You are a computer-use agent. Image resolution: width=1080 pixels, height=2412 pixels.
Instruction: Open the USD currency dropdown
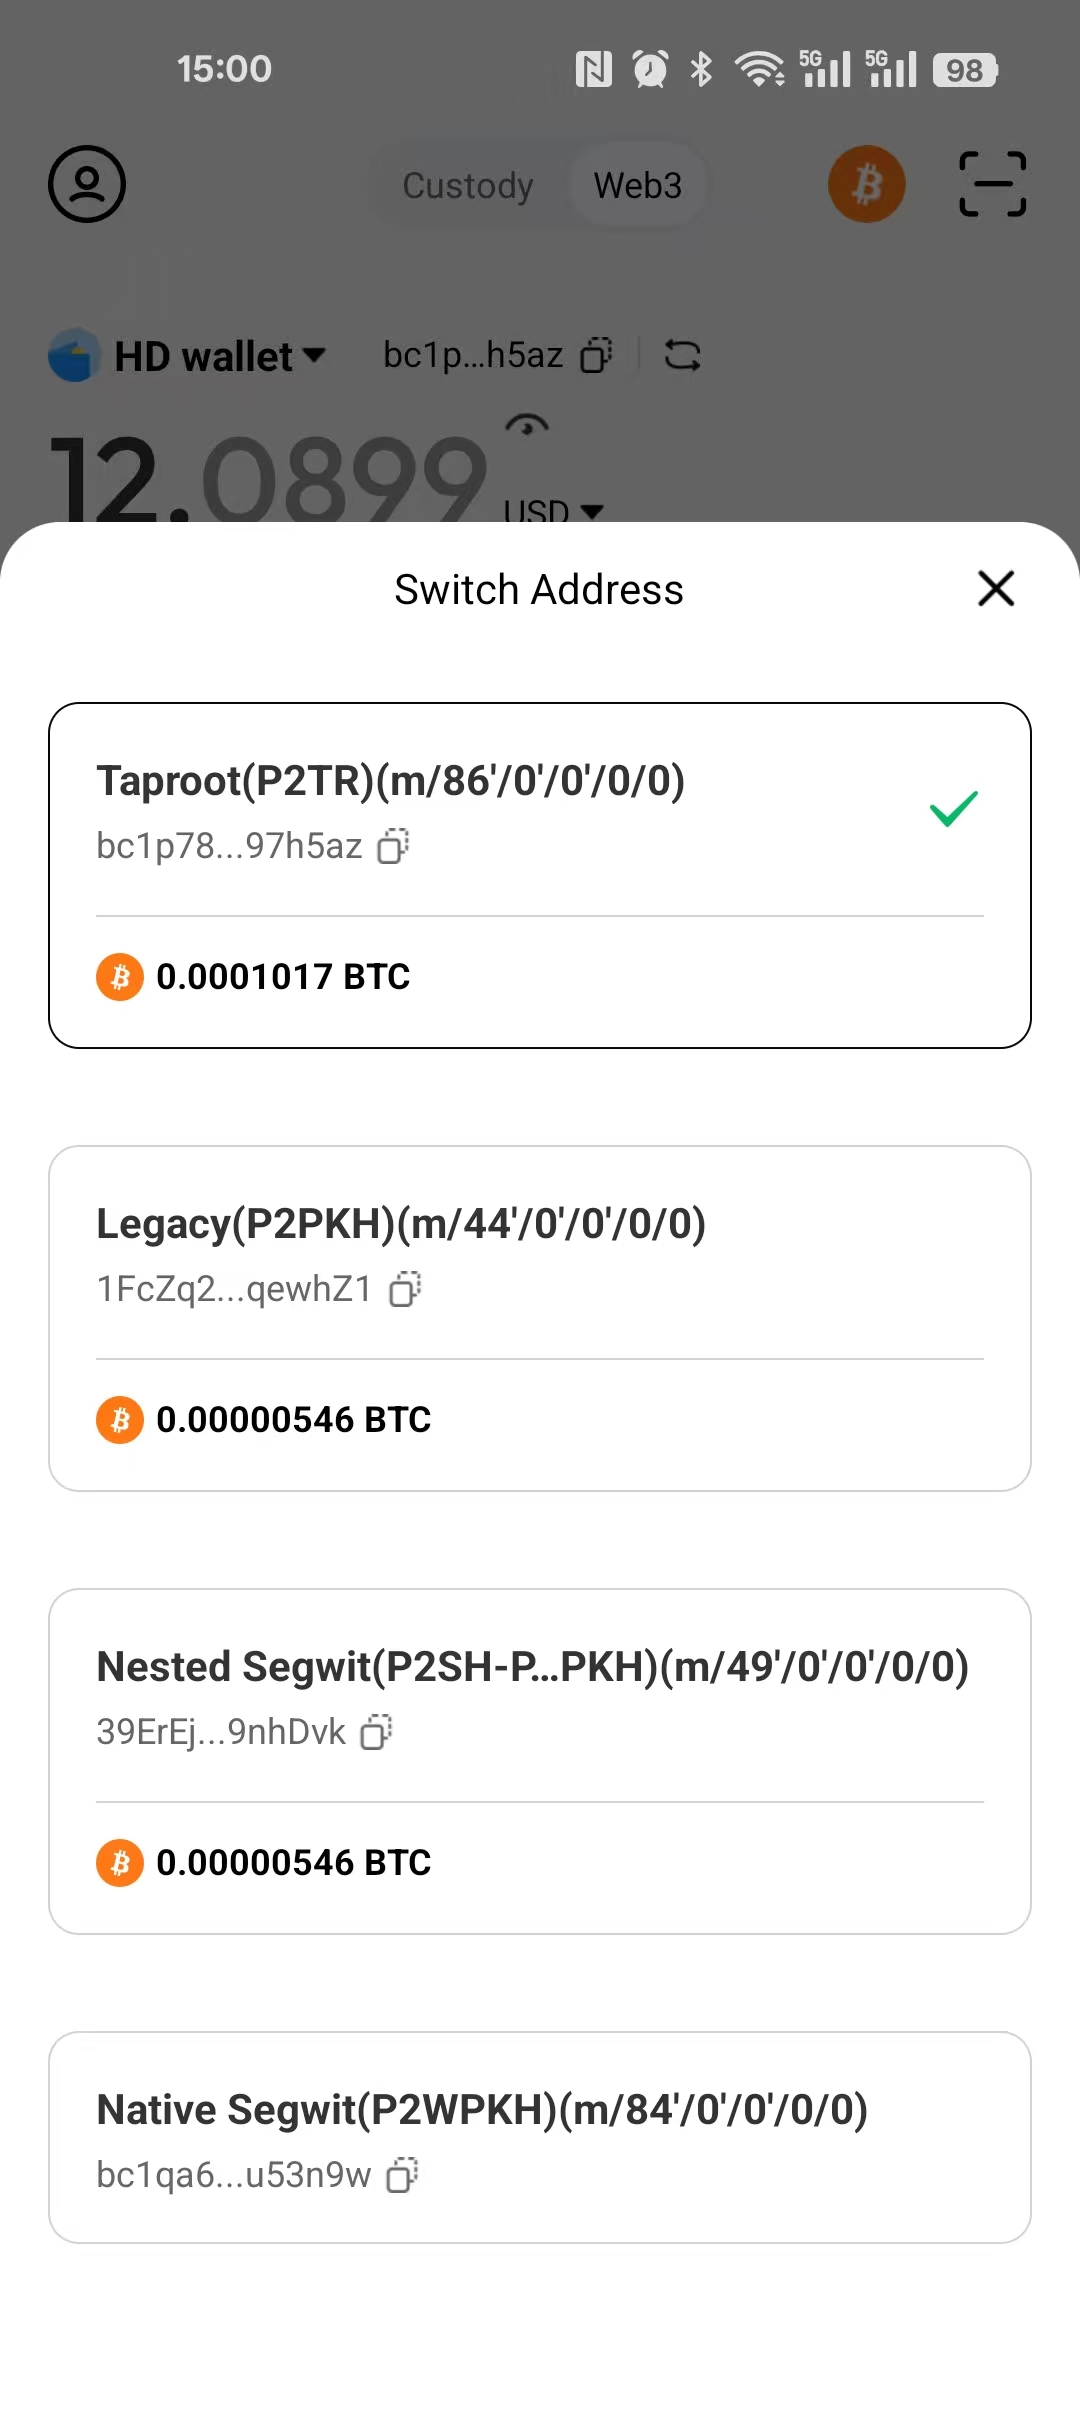(x=553, y=511)
